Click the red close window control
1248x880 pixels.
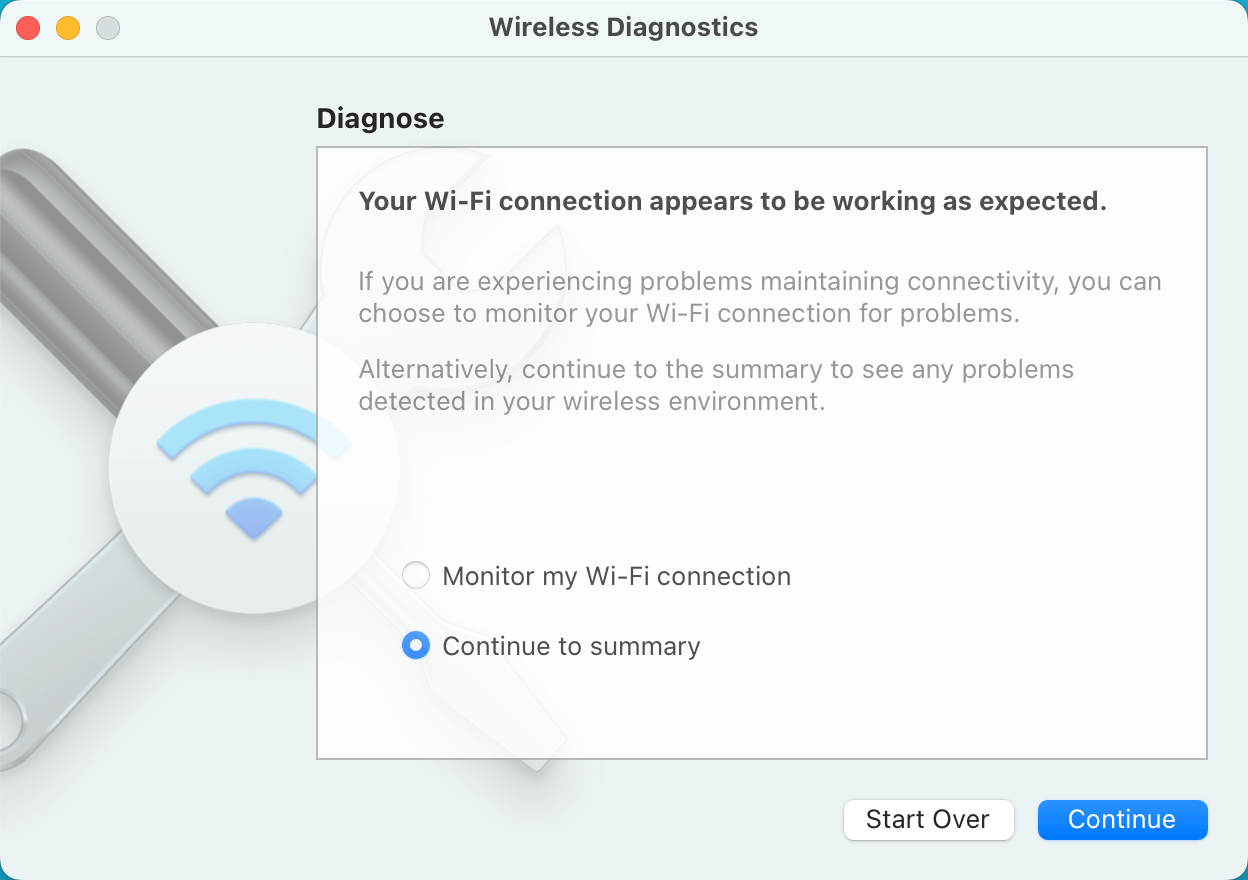coord(28,27)
